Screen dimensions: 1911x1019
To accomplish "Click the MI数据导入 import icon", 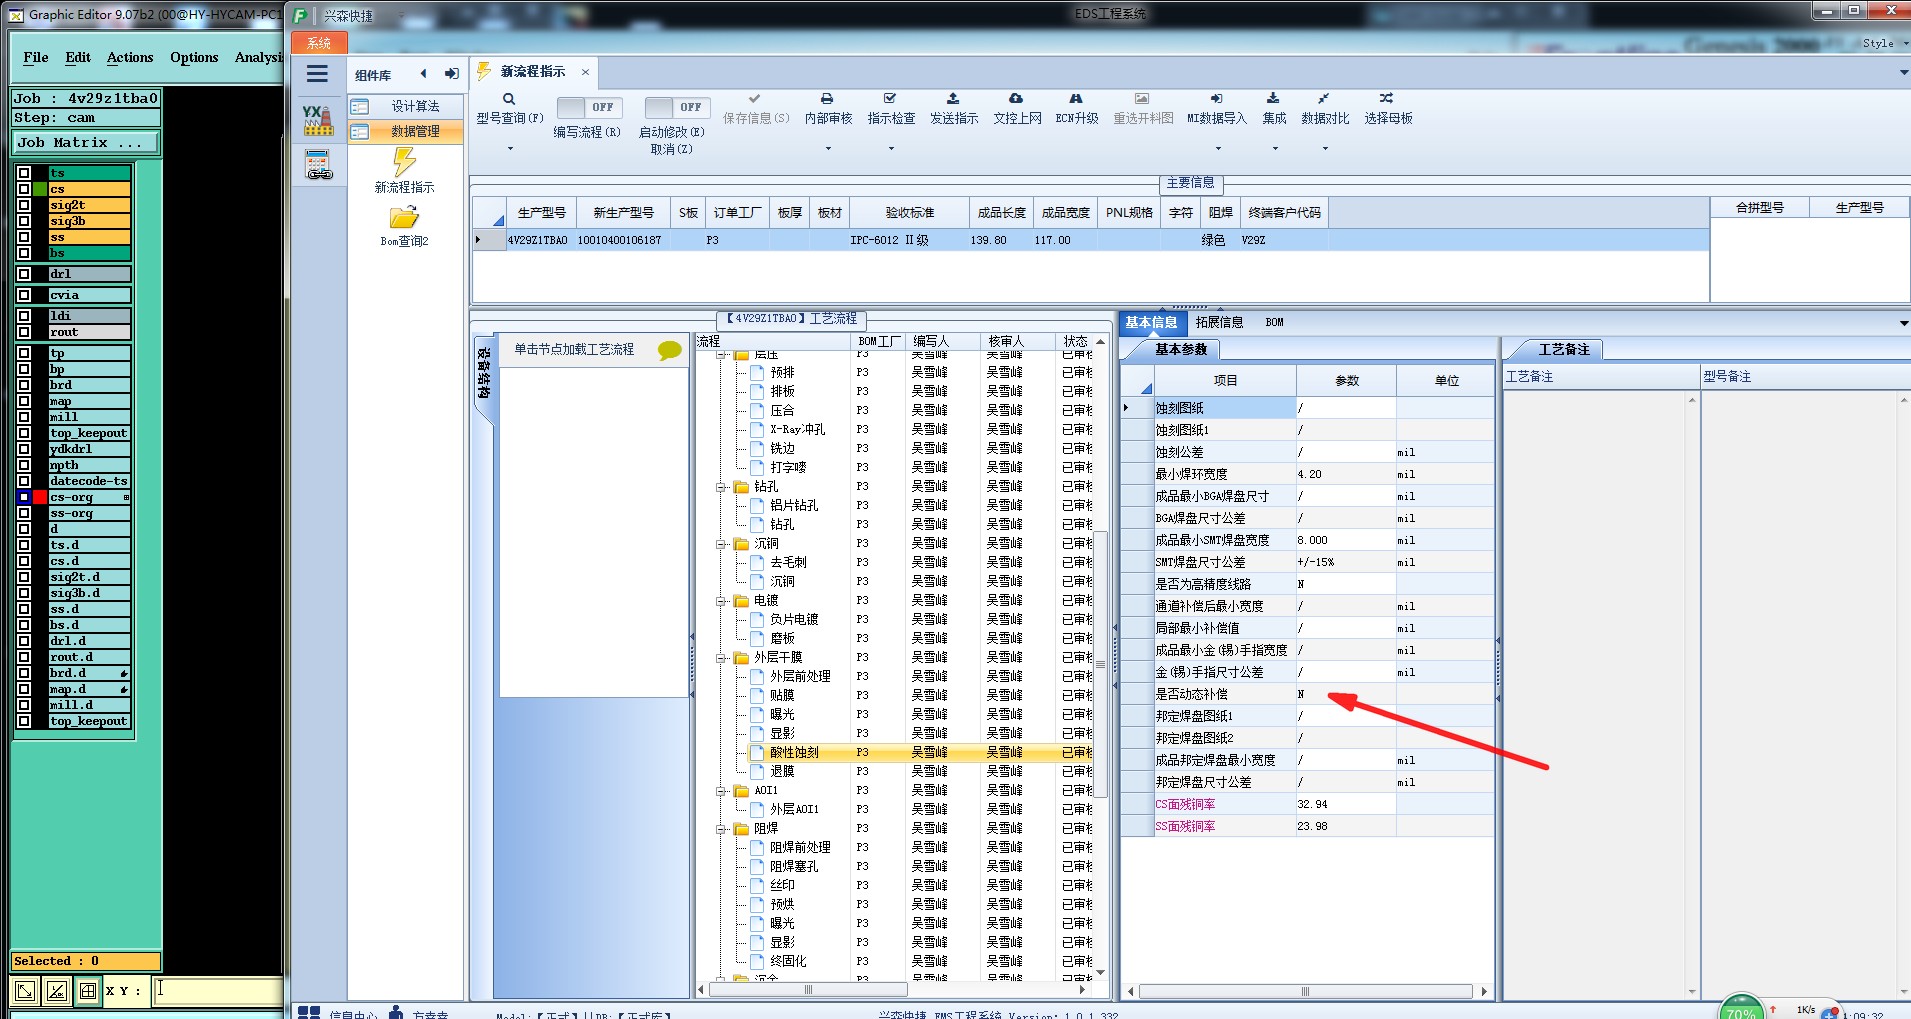I will pyautogui.click(x=1216, y=99).
